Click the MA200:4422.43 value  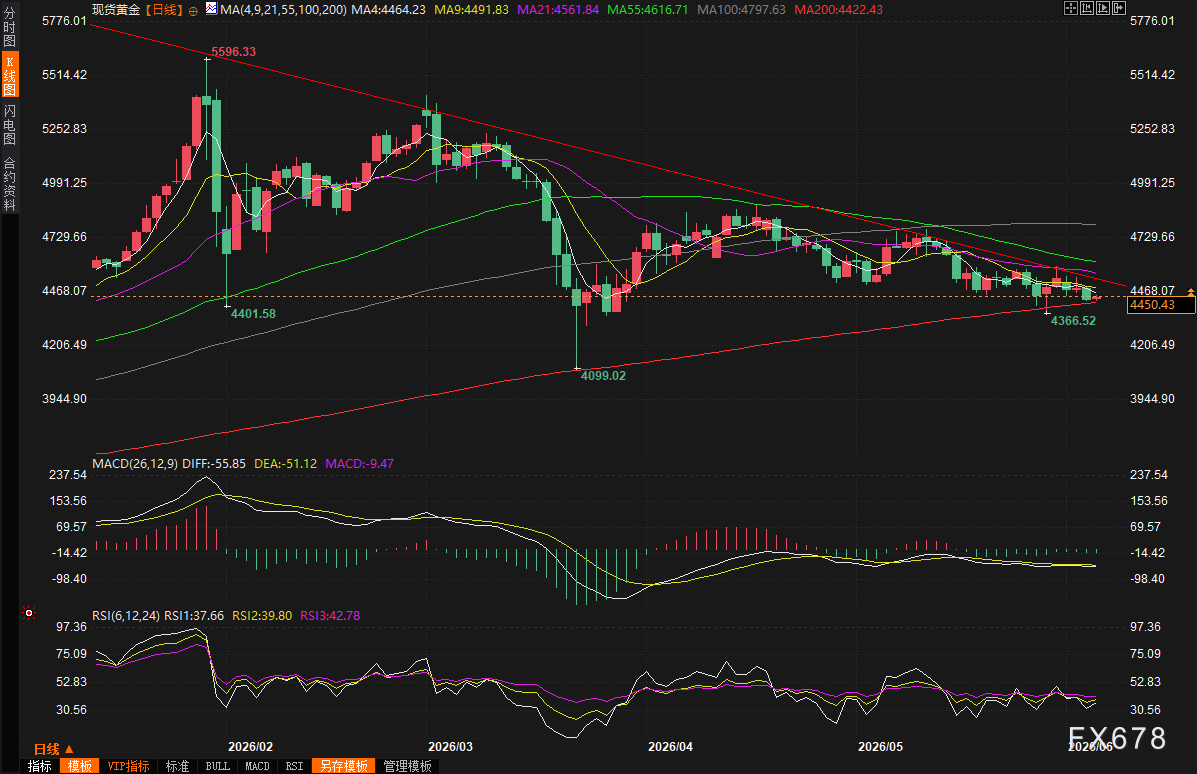click(838, 10)
